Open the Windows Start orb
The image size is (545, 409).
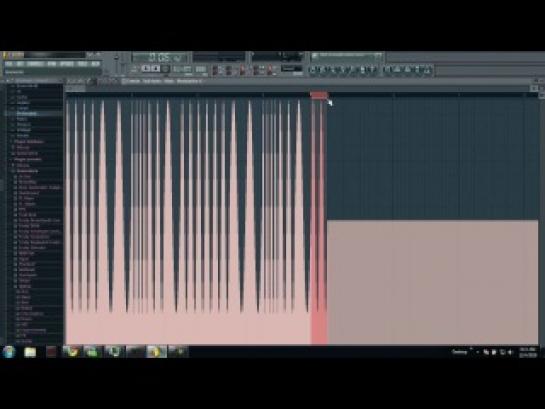click(x=9, y=352)
